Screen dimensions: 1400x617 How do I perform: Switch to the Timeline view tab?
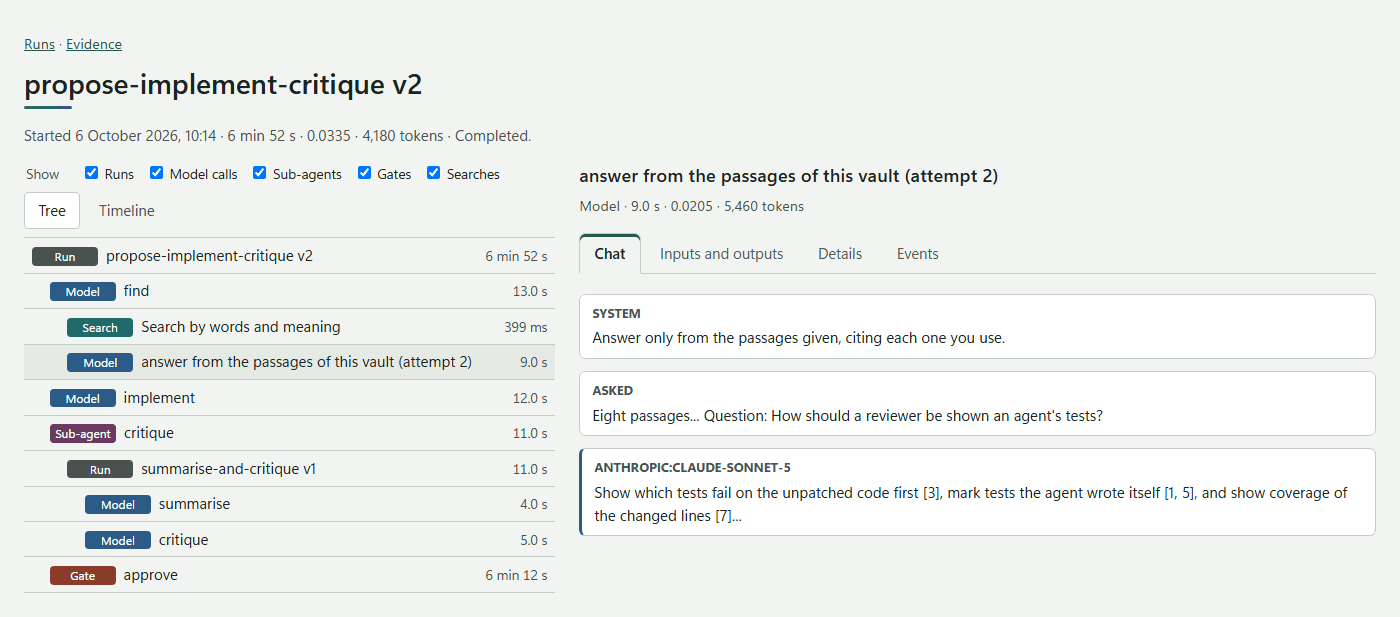pos(127,211)
